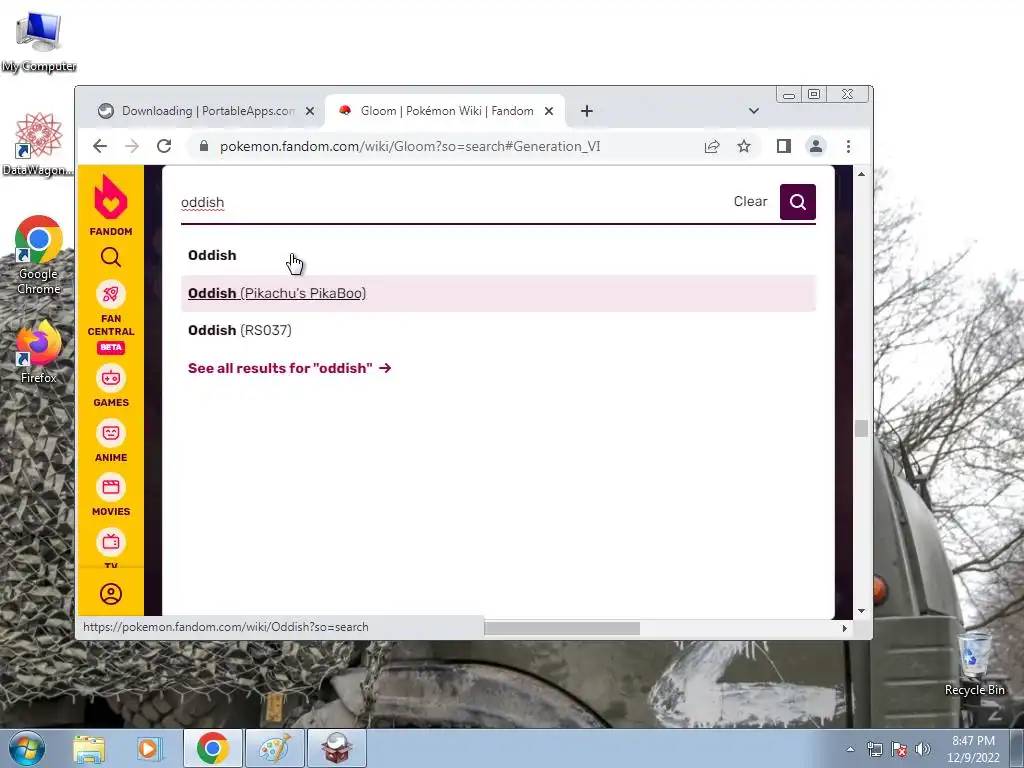Bookmark this page with star
The image size is (1024, 768).
coord(744,146)
